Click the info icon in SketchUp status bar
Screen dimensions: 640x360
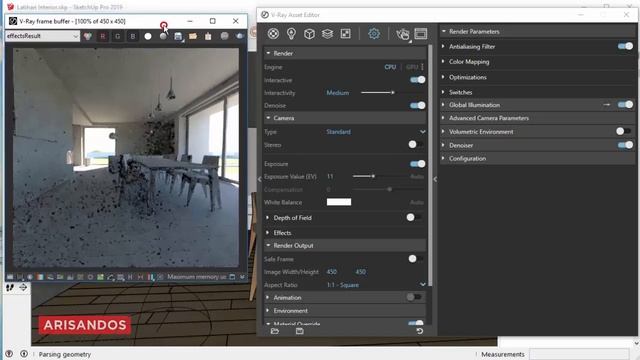pos(24,354)
